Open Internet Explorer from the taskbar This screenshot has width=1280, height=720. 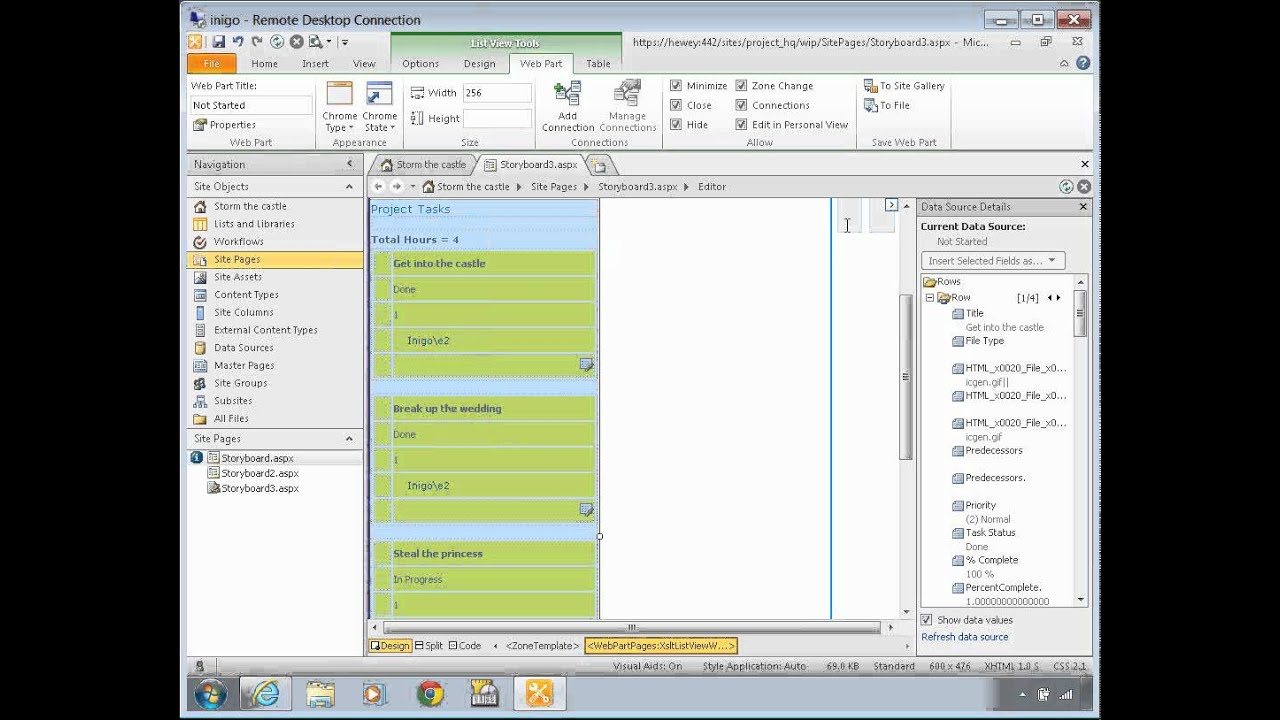tap(265, 693)
